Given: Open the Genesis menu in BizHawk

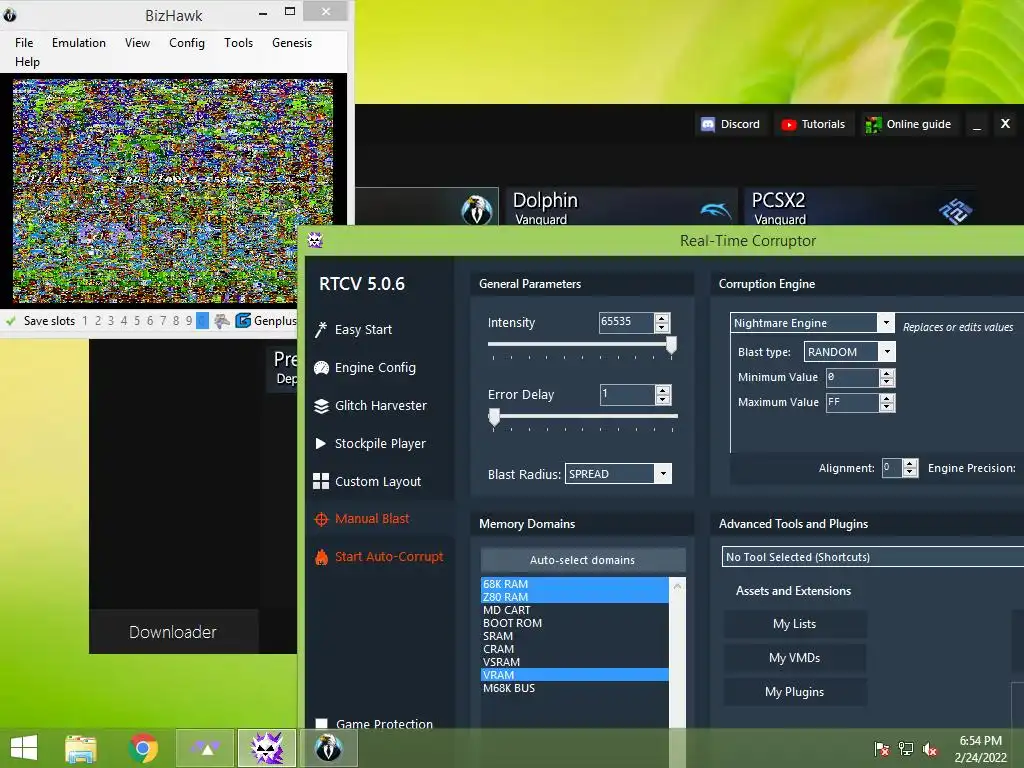Looking at the screenshot, I should point(292,43).
